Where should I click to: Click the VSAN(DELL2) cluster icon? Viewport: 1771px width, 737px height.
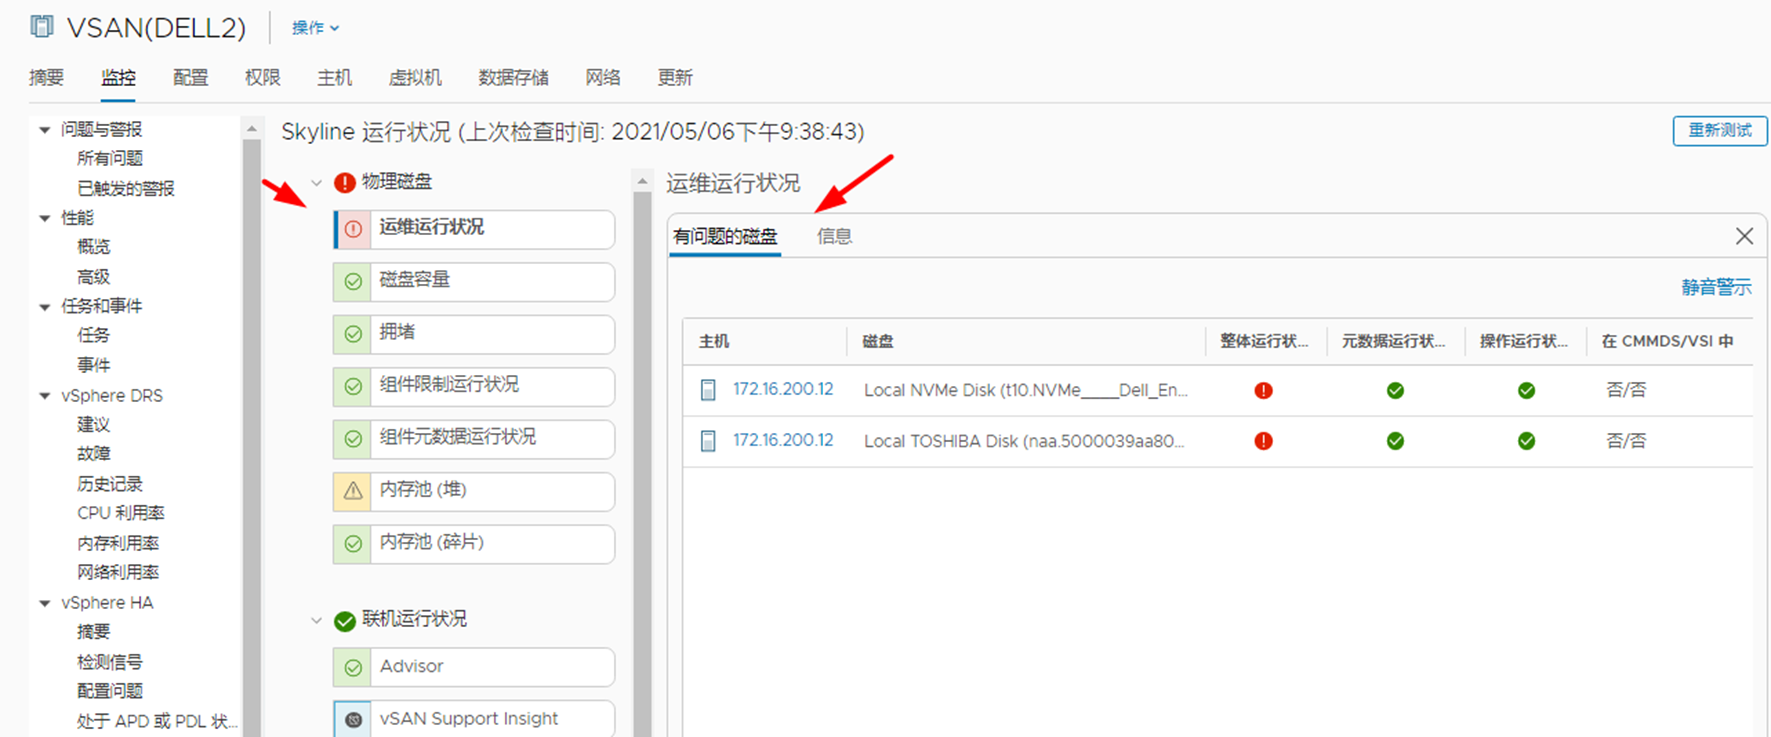[x=42, y=26]
